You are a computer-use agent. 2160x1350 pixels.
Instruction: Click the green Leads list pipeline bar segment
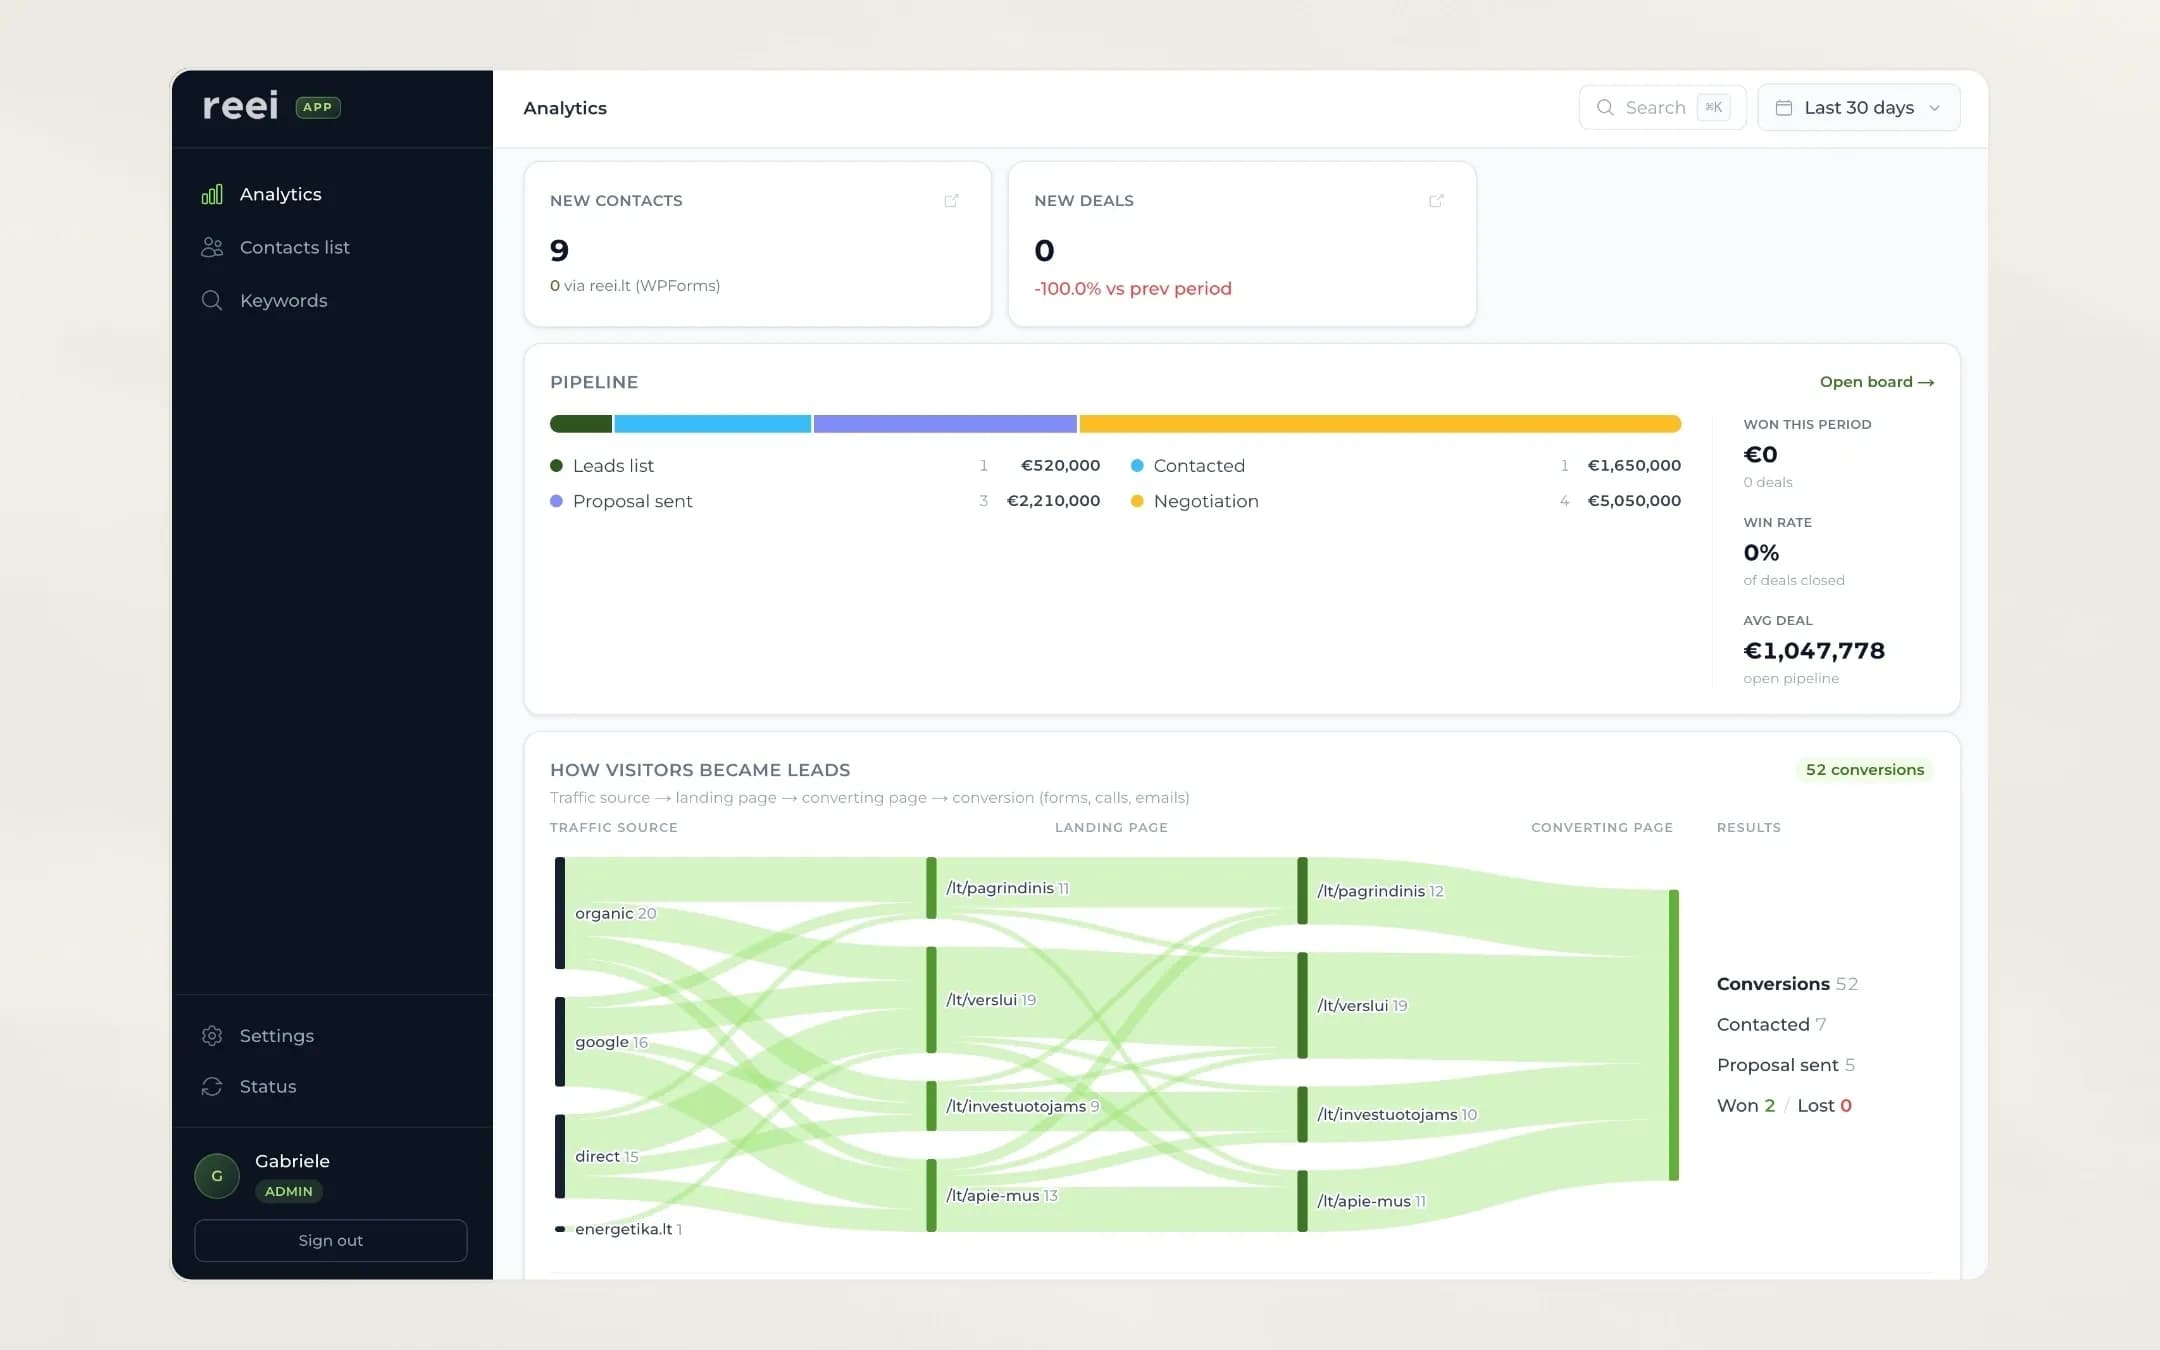click(x=581, y=424)
